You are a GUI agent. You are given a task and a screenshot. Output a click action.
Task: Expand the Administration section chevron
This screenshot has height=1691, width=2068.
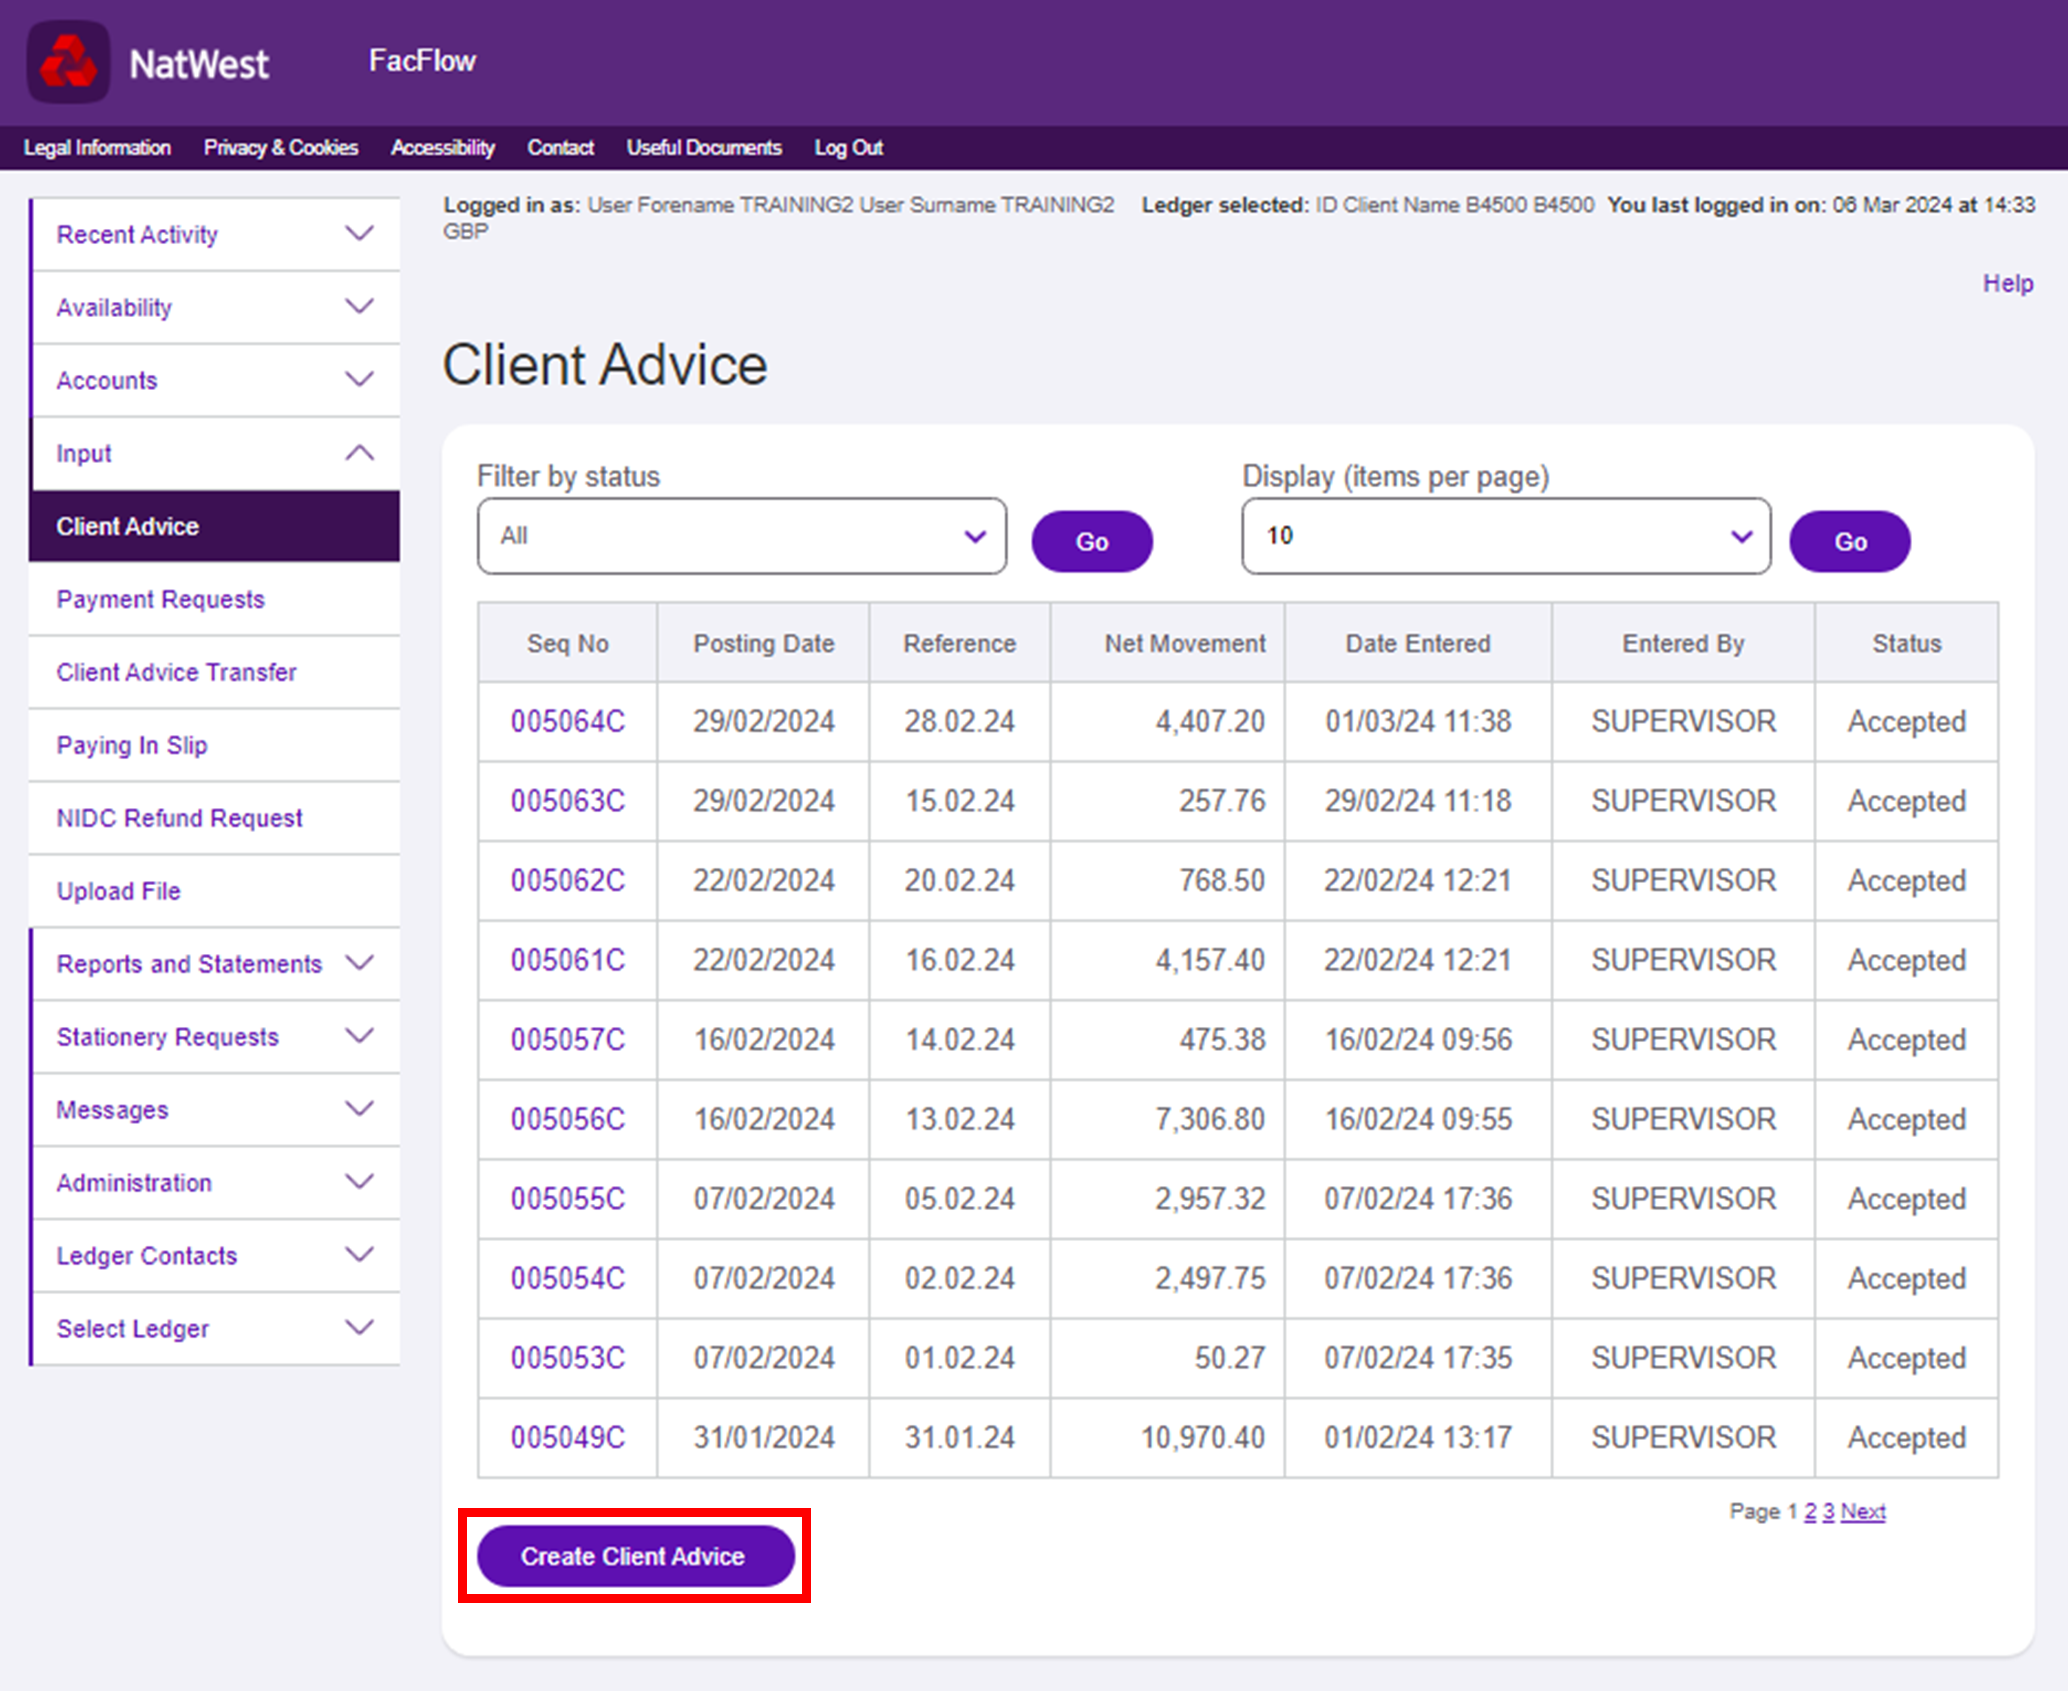359,1182
